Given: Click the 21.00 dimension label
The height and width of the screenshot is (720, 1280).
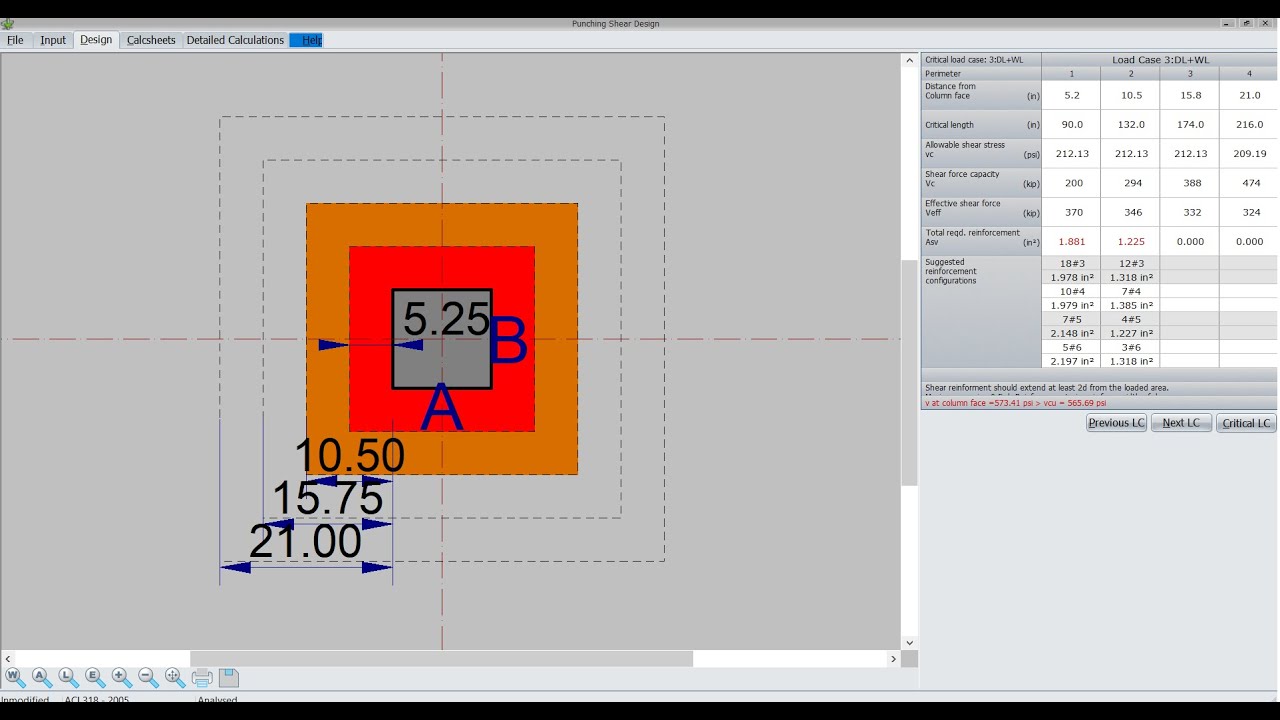Looking at the screenshot, I should coord(305,541).
